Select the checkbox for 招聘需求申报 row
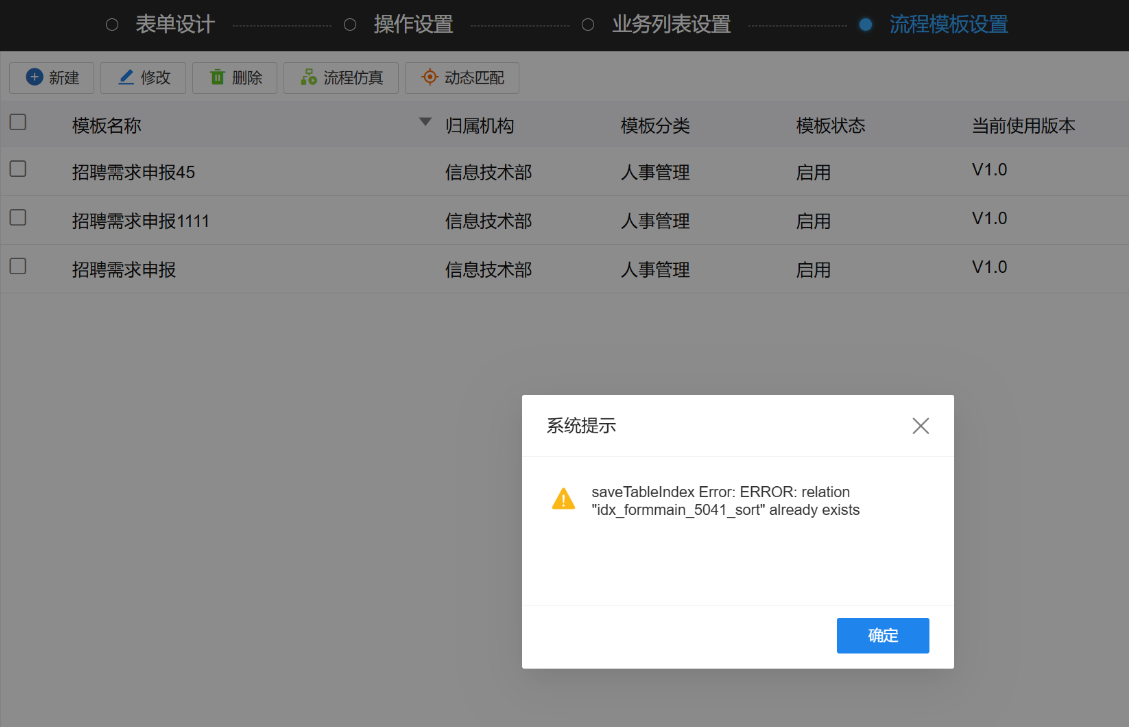Viewport: 1129px width, 727px height. [18, 266]
